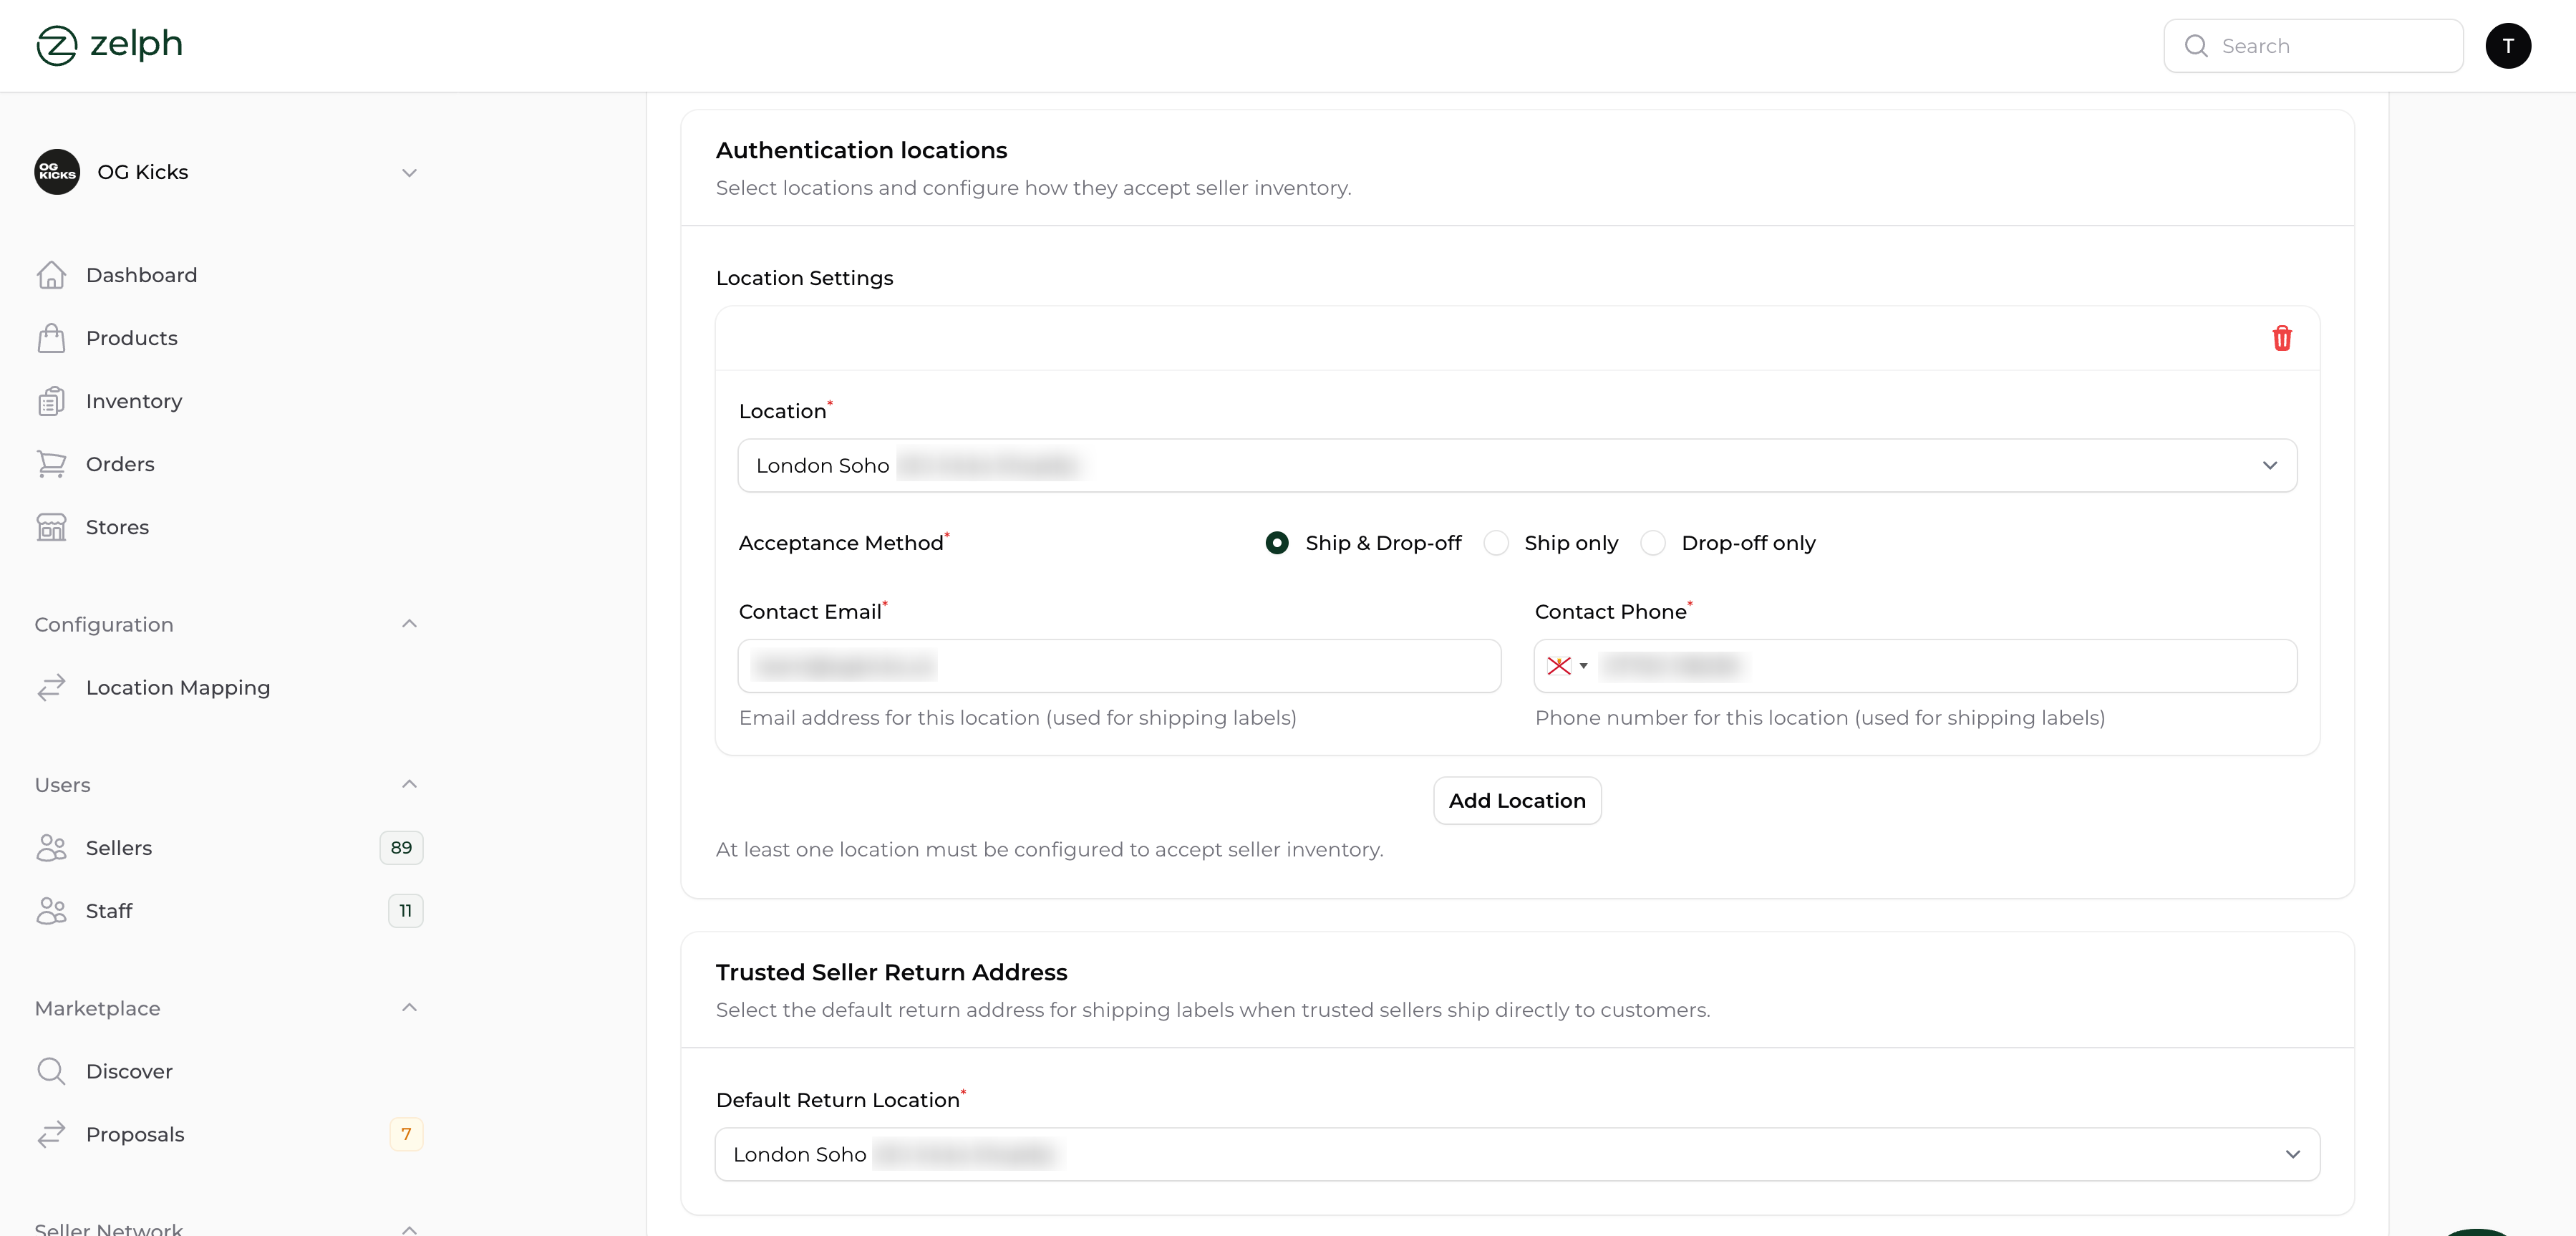This screenshot has height=1236, width=2576.
Task: Enable the Ship only option
Action: click(x=1496, y=543)
